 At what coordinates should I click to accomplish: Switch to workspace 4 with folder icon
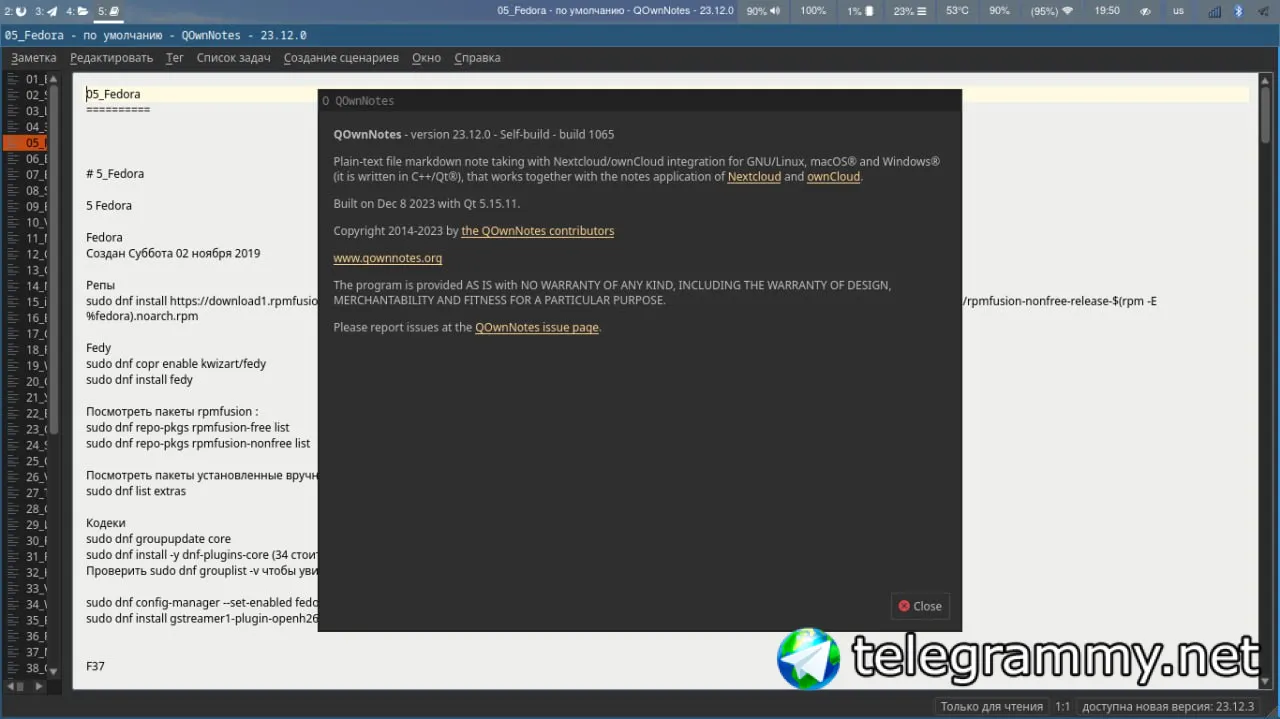[x=76, y=11]
